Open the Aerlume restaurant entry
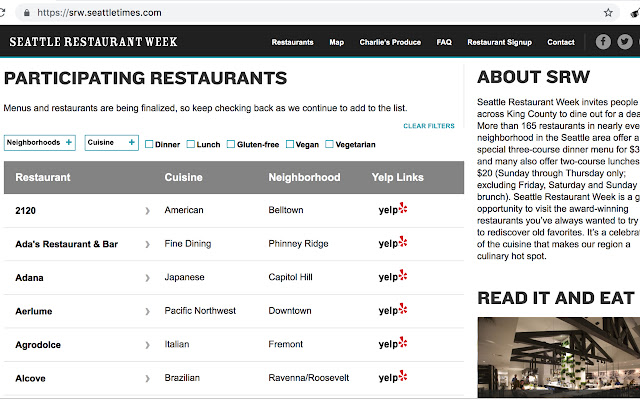The width and height of the screenshot is (640, 400). pos(34,311)
